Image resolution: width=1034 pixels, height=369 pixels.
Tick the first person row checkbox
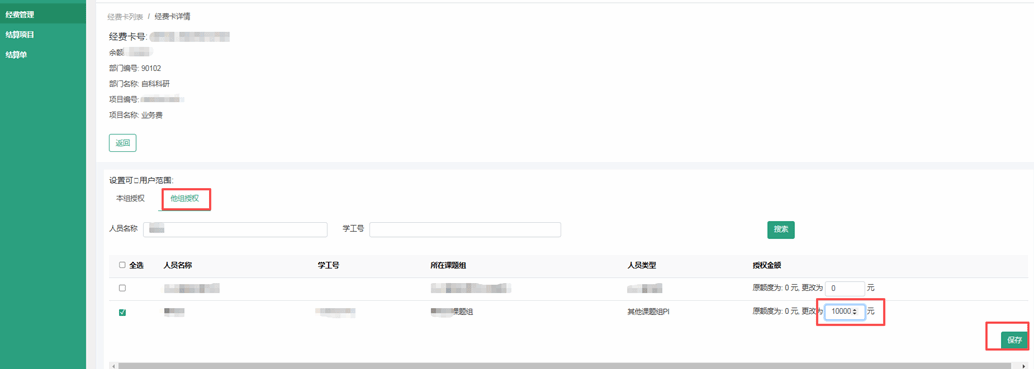tap(122, 288)
